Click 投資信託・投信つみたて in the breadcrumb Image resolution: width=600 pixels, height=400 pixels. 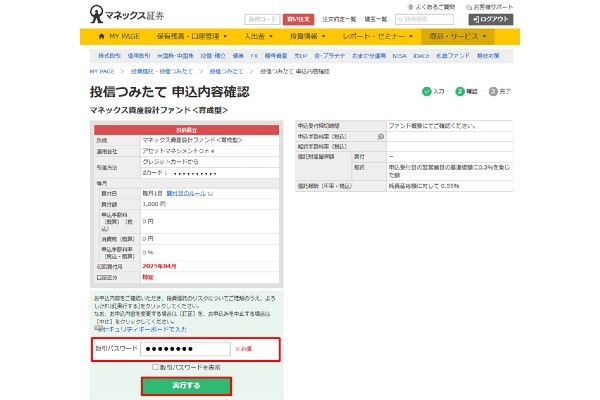click(x=162, y=72)
